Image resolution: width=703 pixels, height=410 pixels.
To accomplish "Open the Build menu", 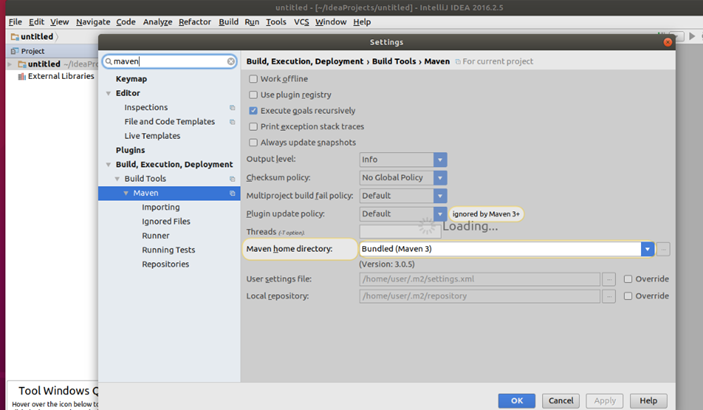I will [229, 22].
